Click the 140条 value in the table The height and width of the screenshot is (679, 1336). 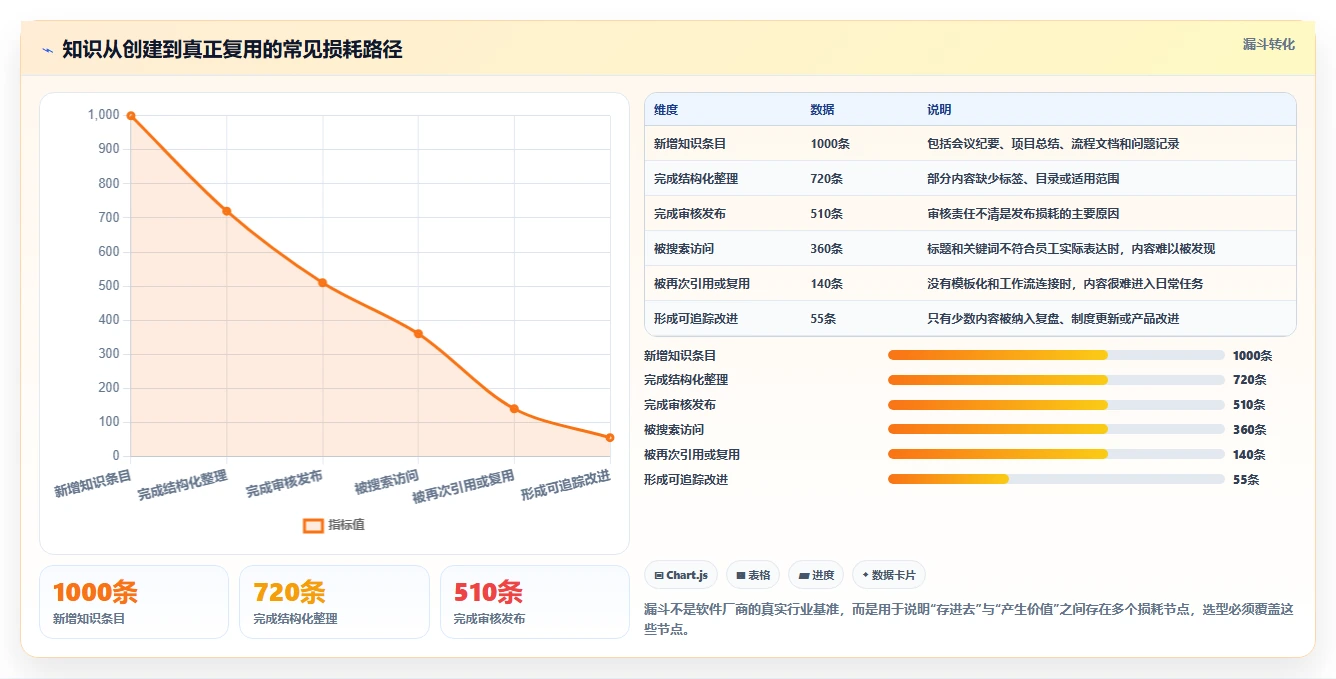827,284
